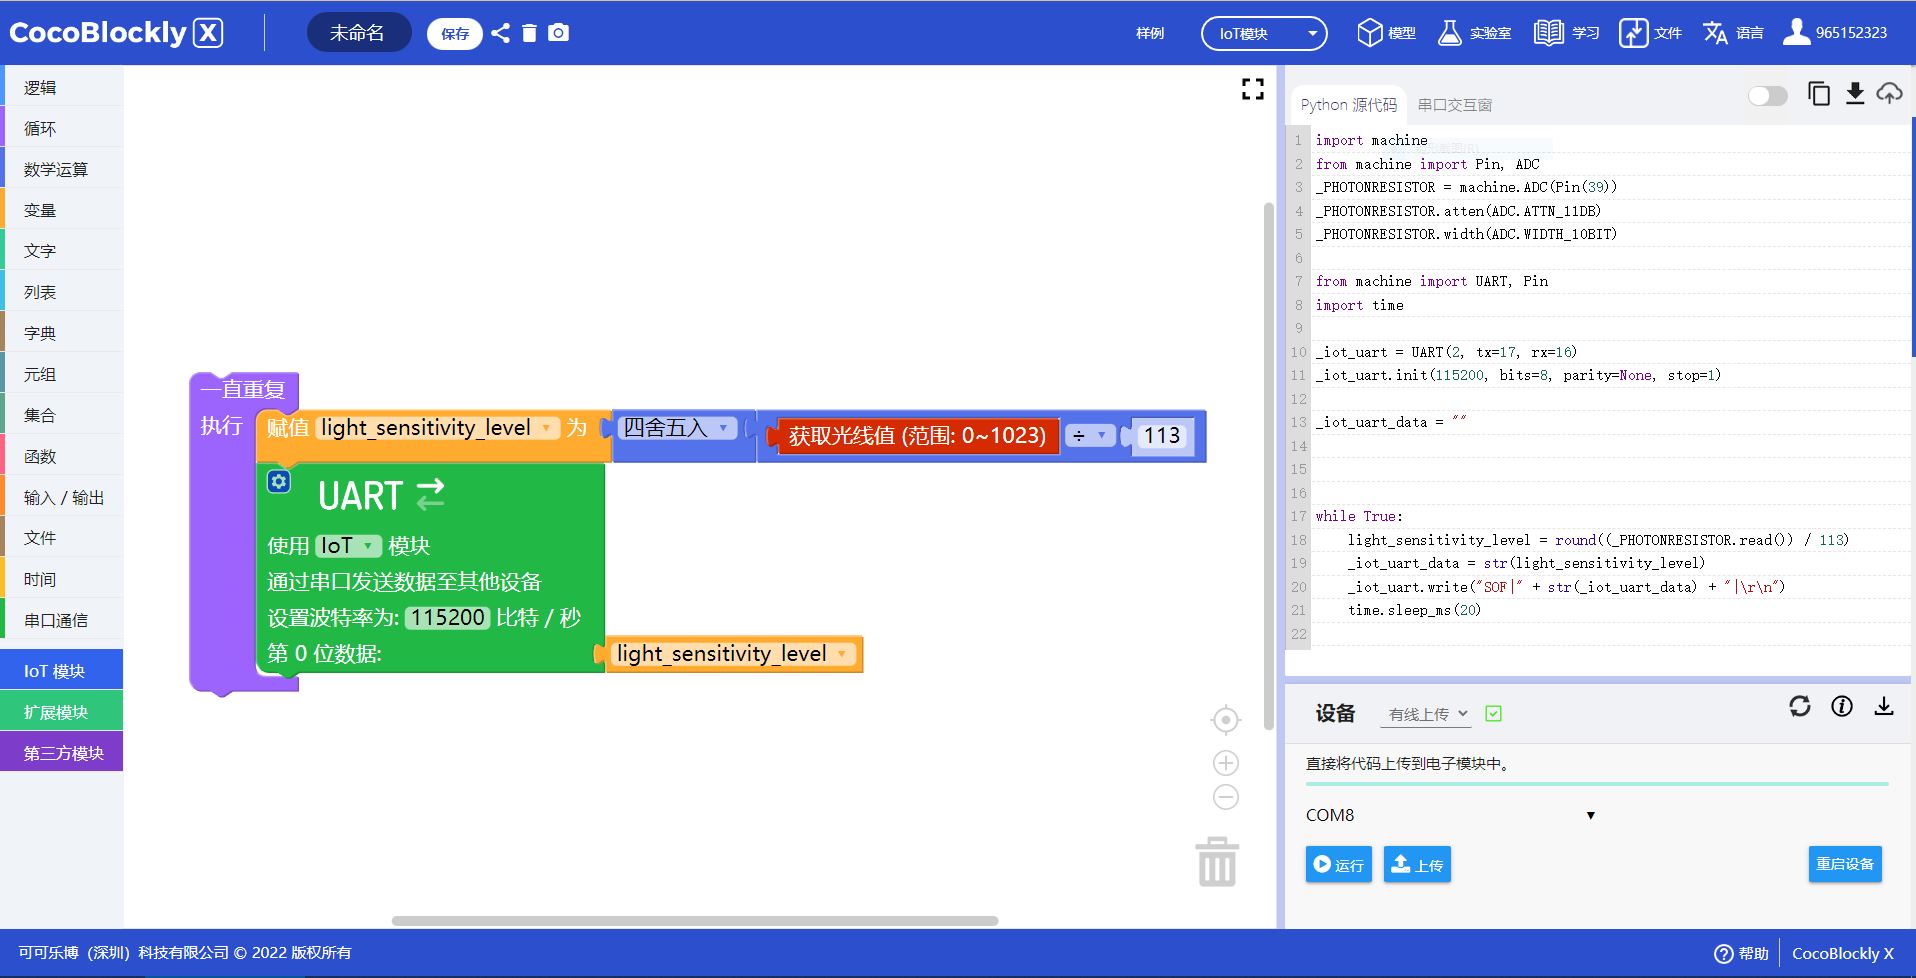Enter fullscreen workspace mode
Viewport: 1916px width, 978px height.
pos(1252,89)
